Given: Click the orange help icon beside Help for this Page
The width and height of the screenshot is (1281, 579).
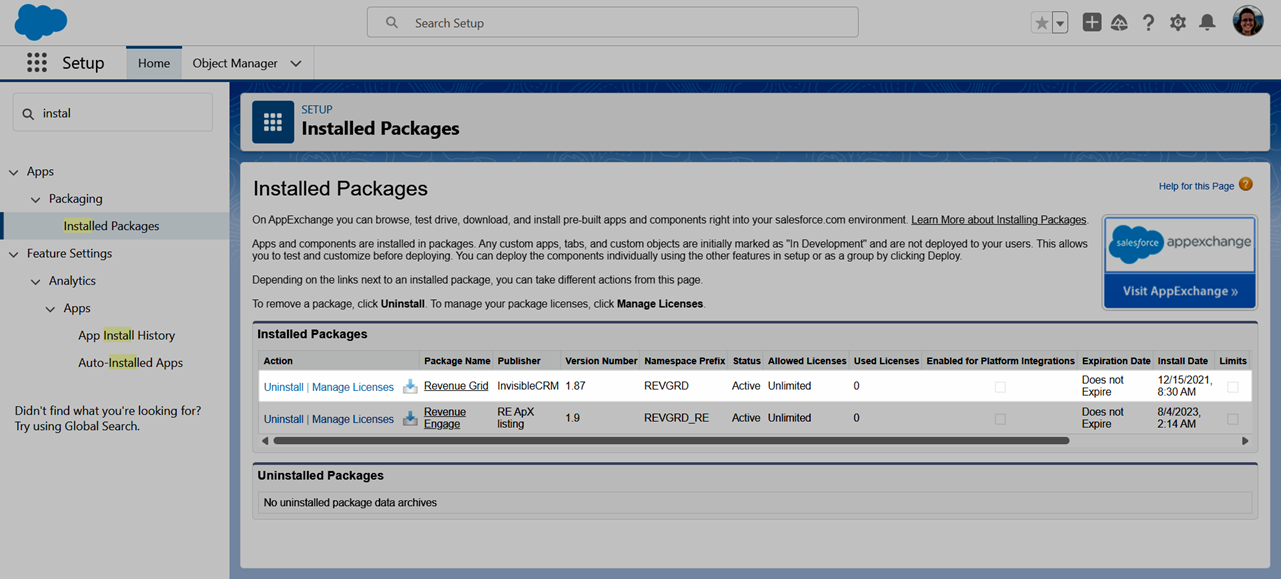Looking at the screenshot, I should (1246, 184).
